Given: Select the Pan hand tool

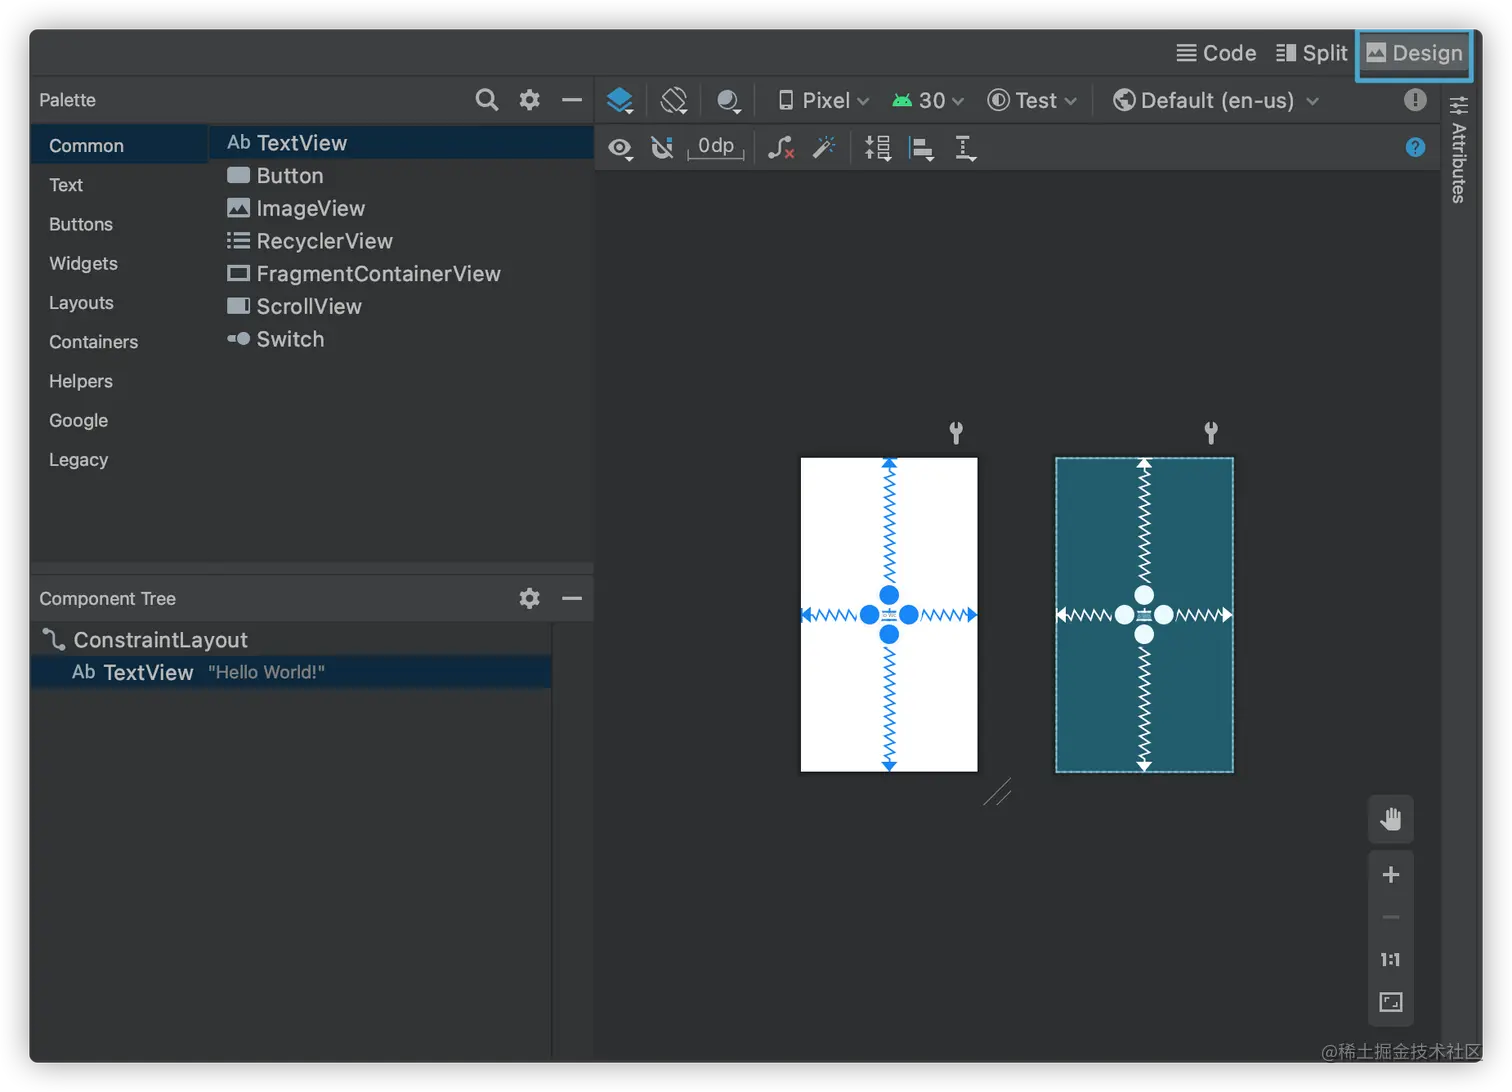Looking at the screenshot, I should coord(1390,820).
